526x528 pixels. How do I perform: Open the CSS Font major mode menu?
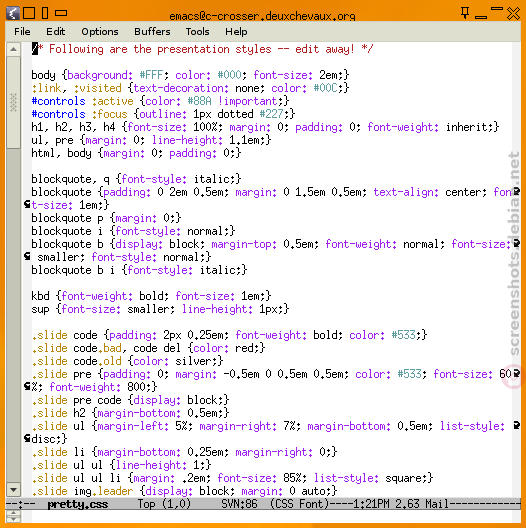coord(299,504)
